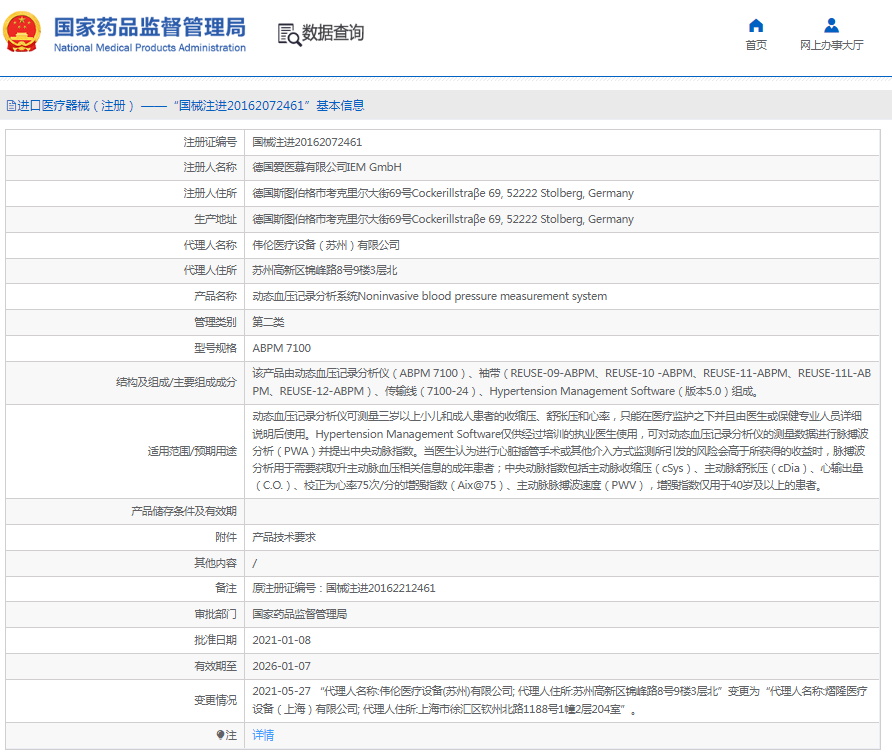
Task: Click the agent name 伟伦医疗设备(苏州)有限公司 cell
Action: point(325,244)
